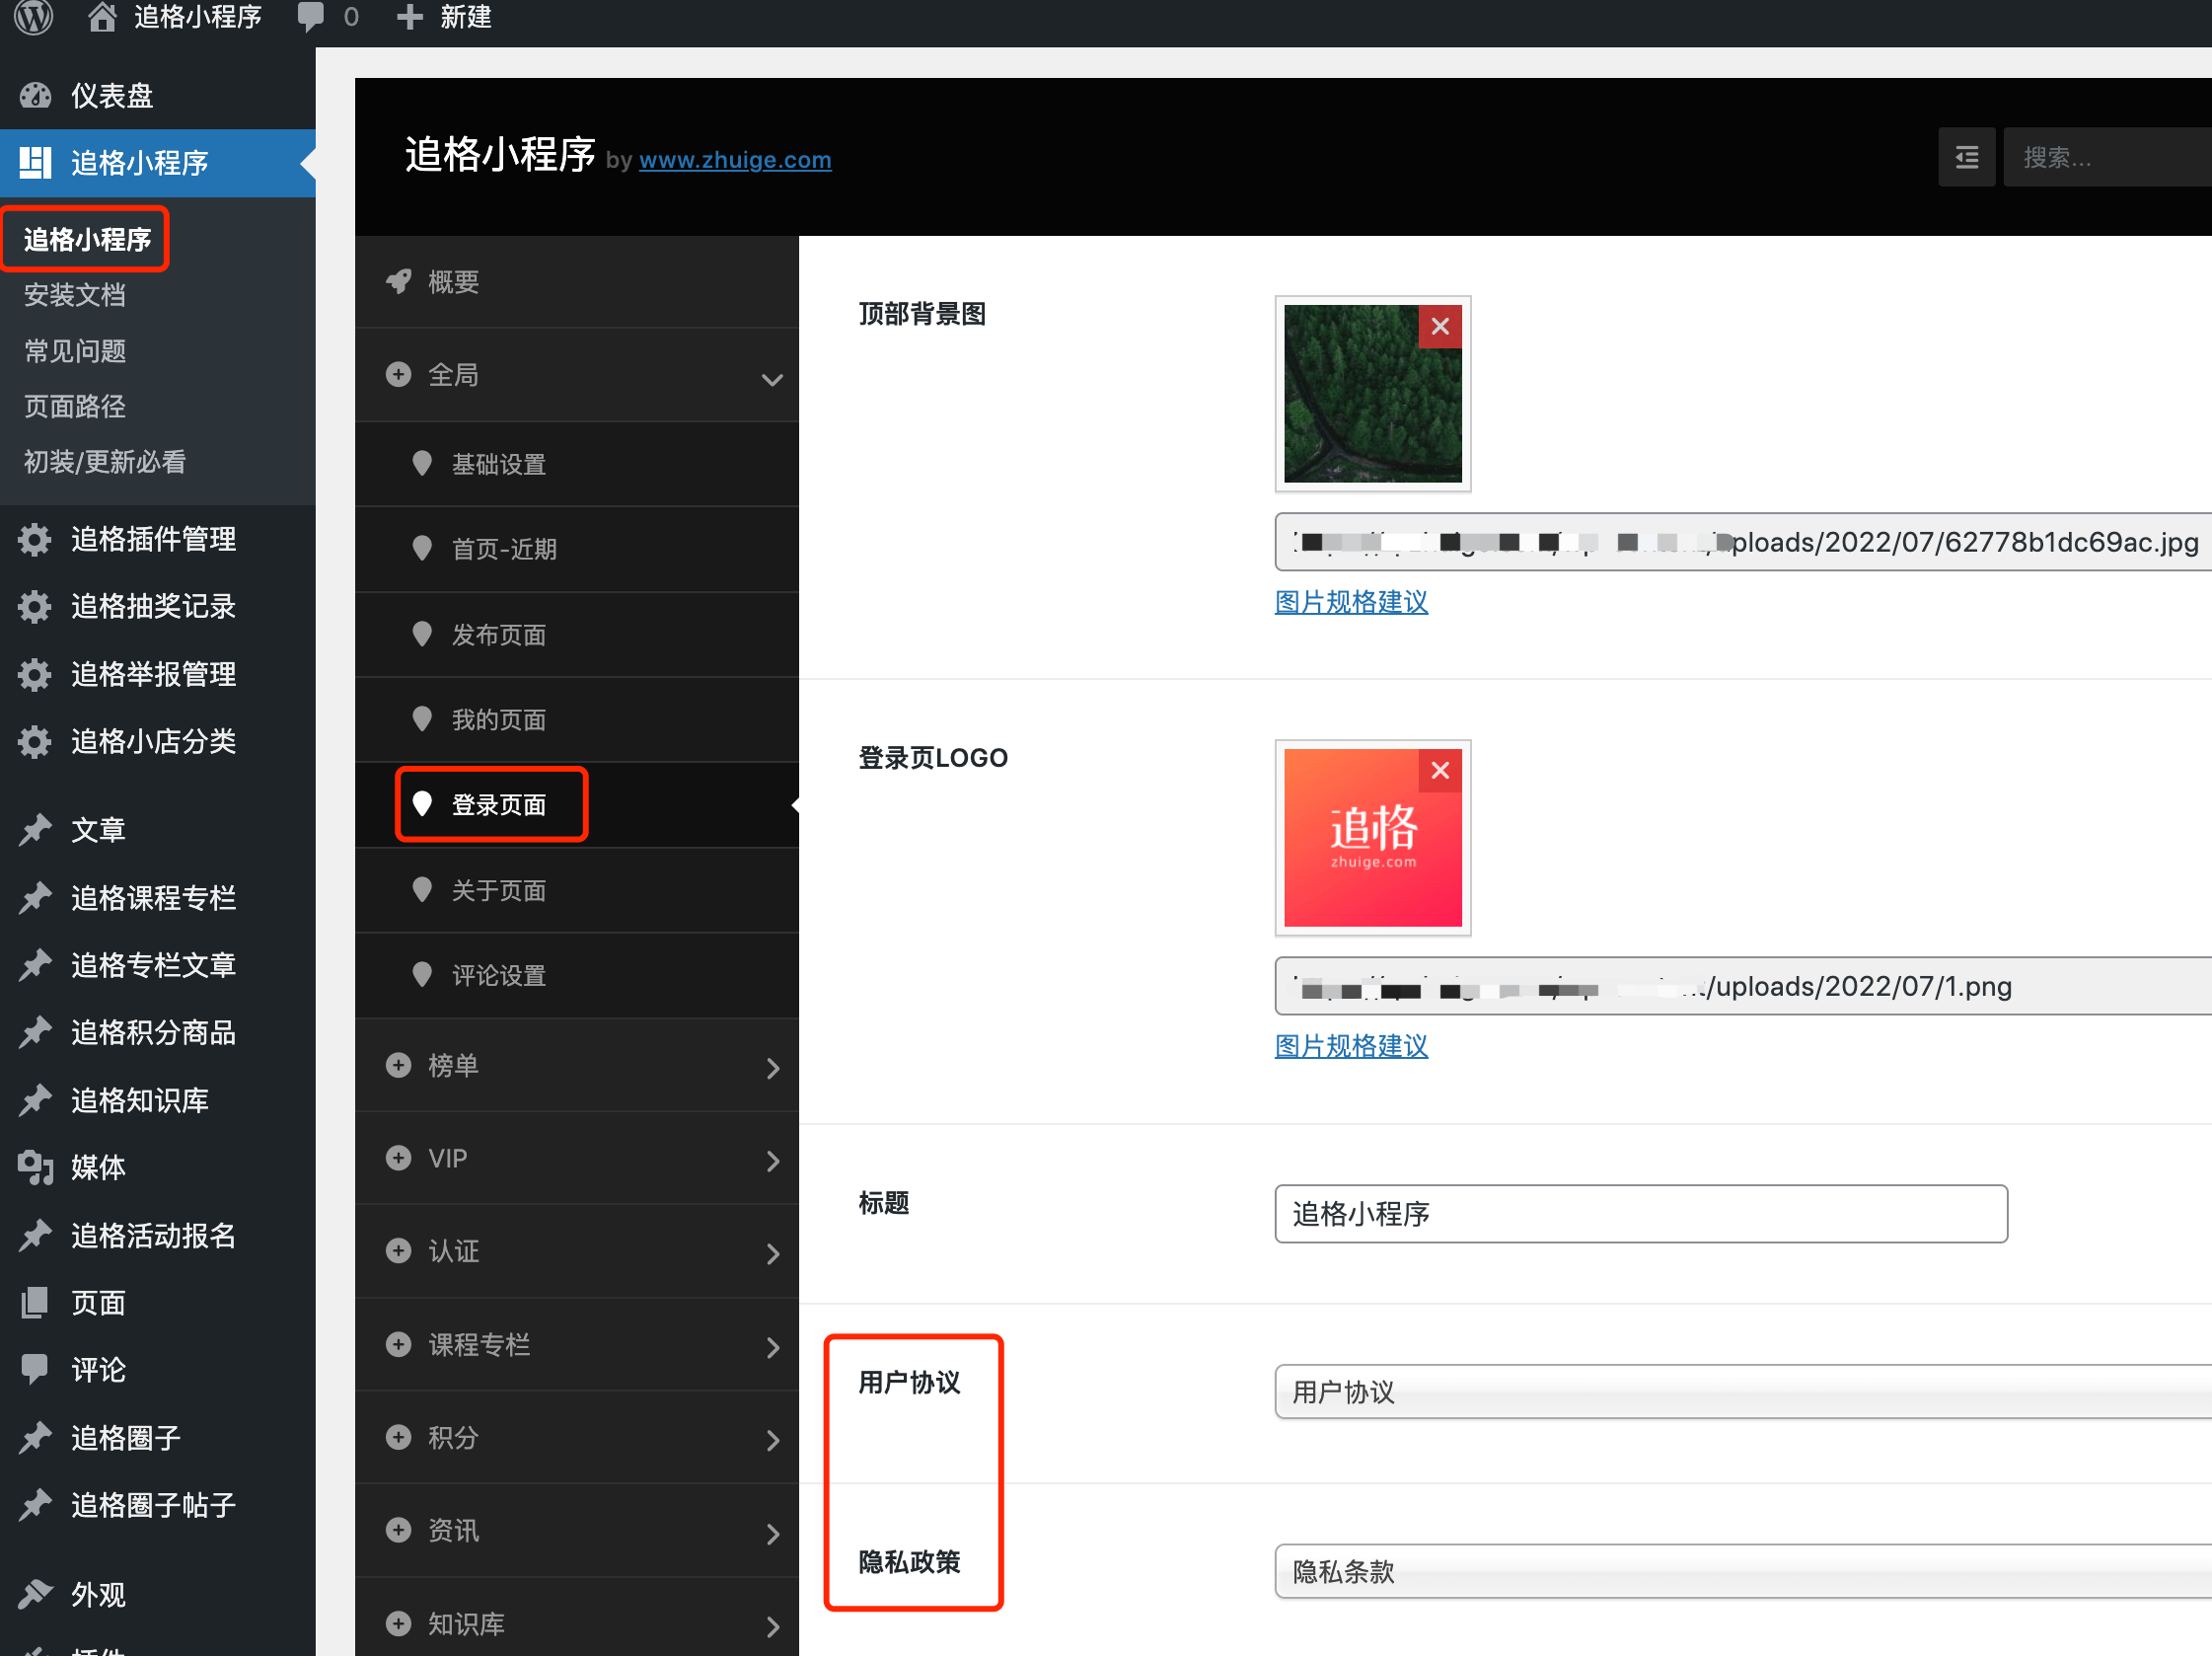The image size is (2212, 1656).
Task: Select 追格小程序 top-level sidebar menu
Action: [x=158, y=162]
